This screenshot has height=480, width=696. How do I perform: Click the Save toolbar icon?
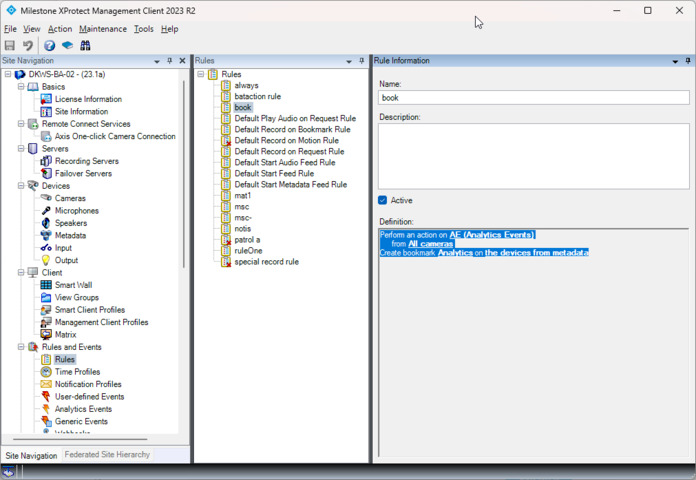click(x=10, y=45)
